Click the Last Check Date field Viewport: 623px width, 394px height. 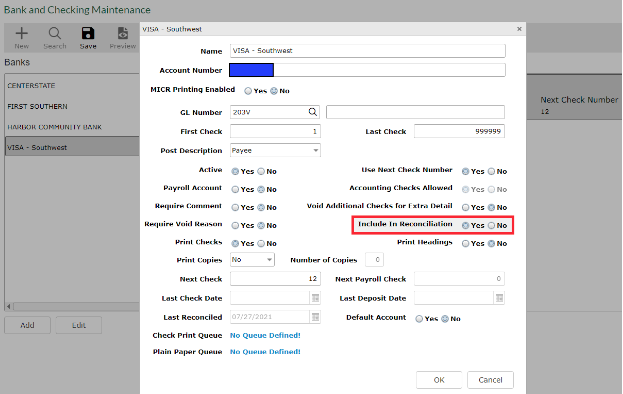[x=270, y=298]
